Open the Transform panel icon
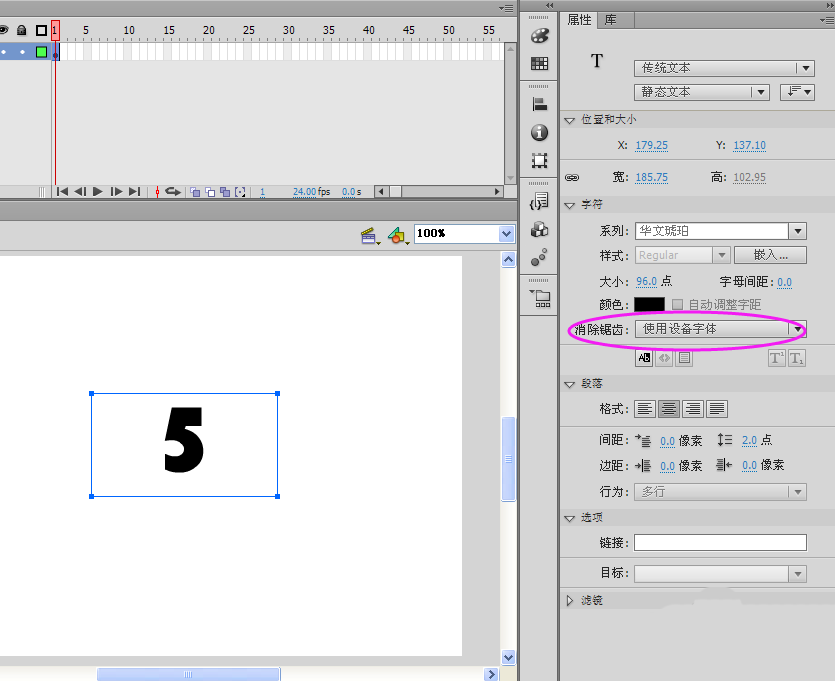835x681 pixels. point(539,160)
